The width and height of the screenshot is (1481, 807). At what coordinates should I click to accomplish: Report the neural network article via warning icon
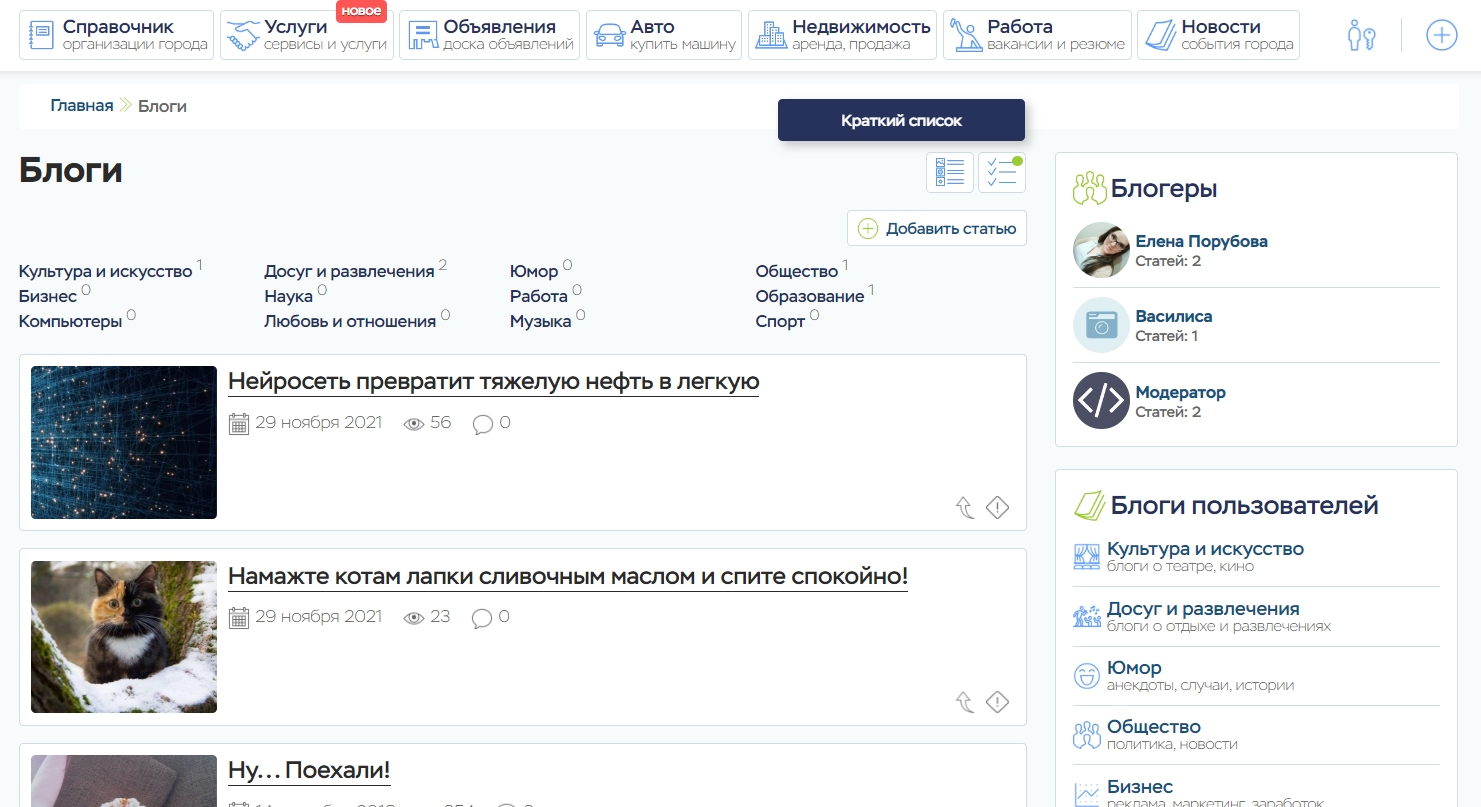tap(997, 508)
